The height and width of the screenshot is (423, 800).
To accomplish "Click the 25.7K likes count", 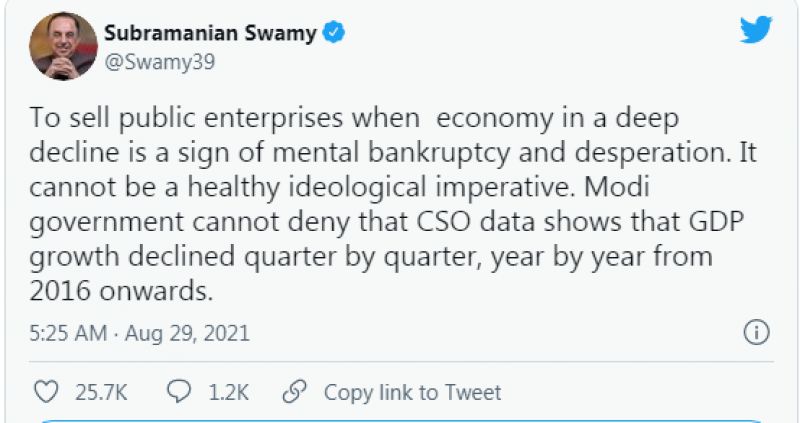I will click(x=101, y=392).
